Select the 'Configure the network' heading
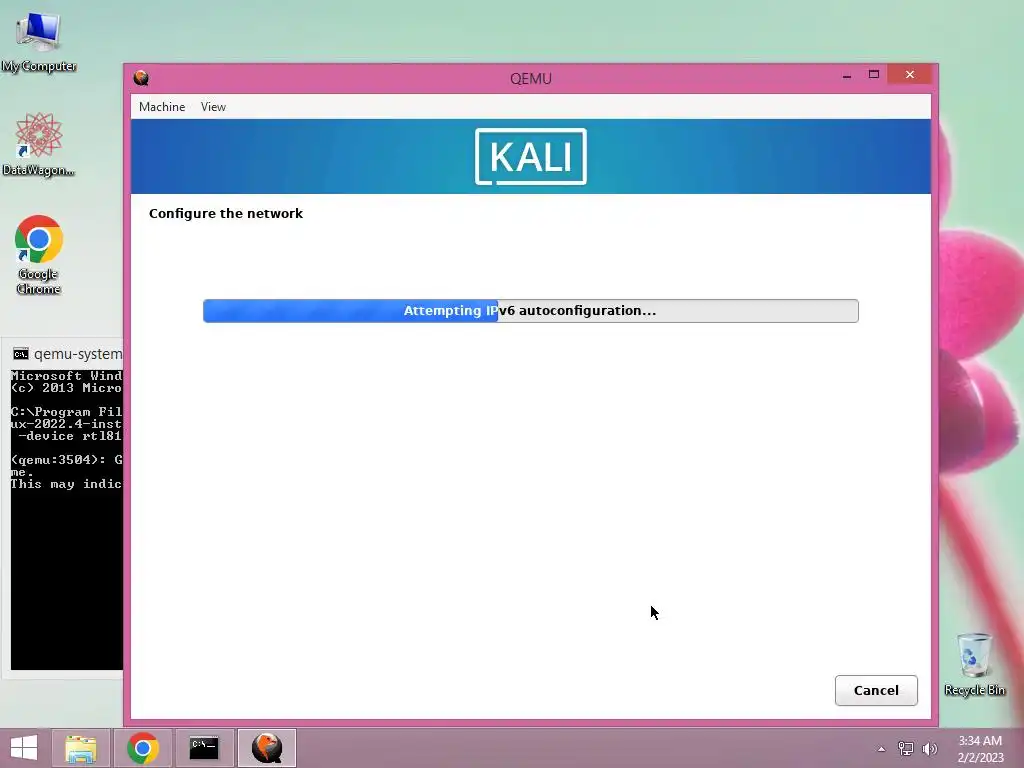Viewport: 1024px width, 768px height. 226,214
